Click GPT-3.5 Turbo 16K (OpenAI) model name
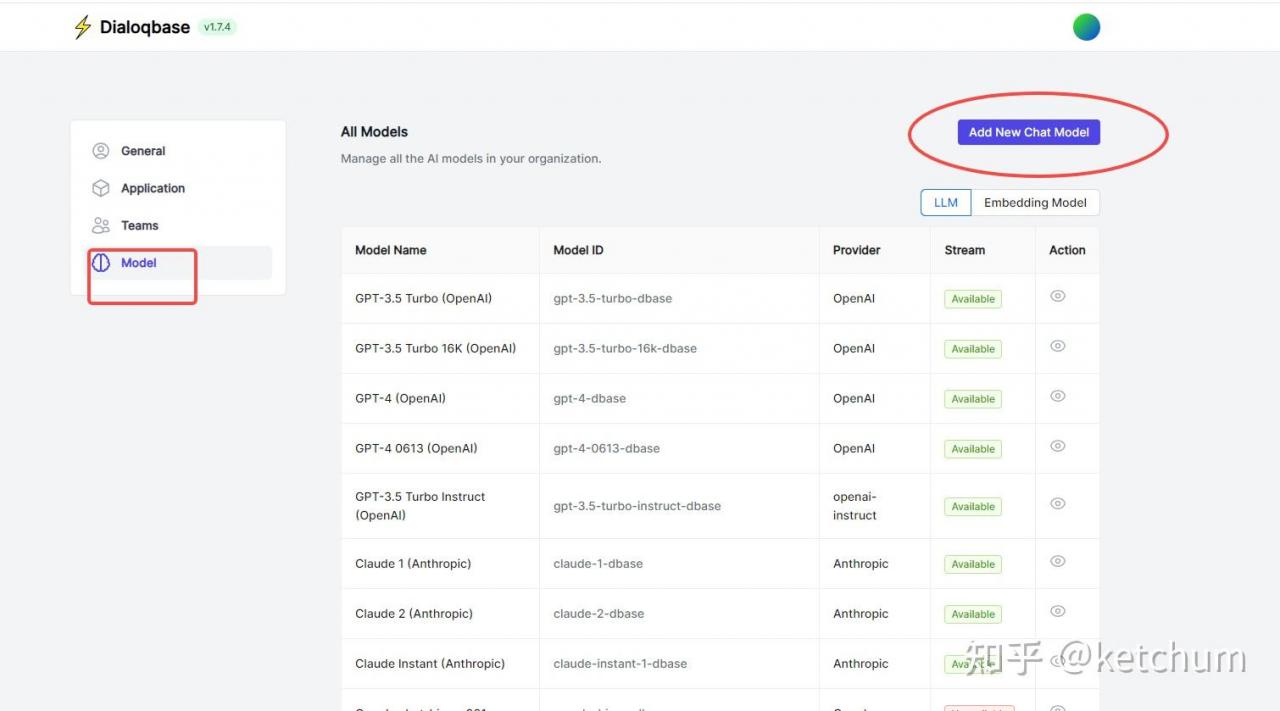The height and width of the screenshot is (711, 1280). coord(436,348)
